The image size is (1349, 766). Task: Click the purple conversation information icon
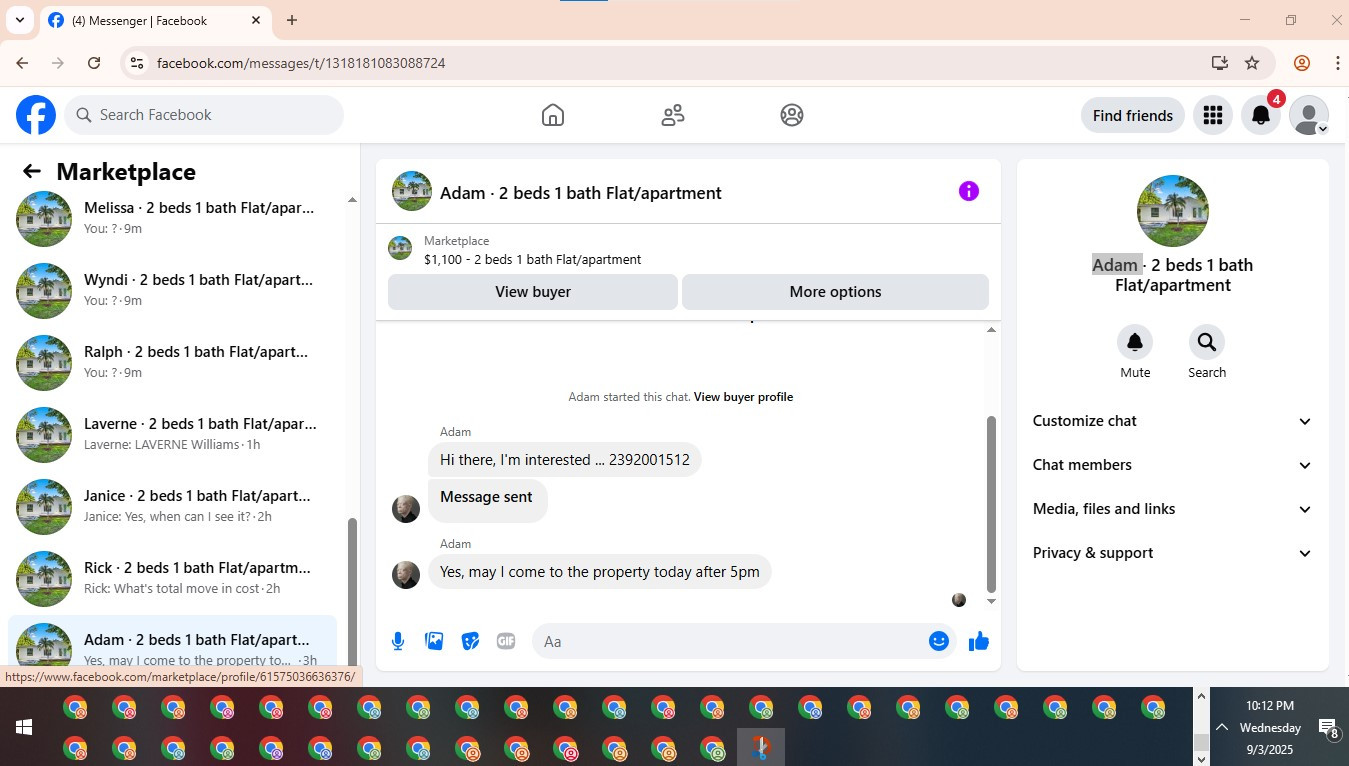point(969,191)
